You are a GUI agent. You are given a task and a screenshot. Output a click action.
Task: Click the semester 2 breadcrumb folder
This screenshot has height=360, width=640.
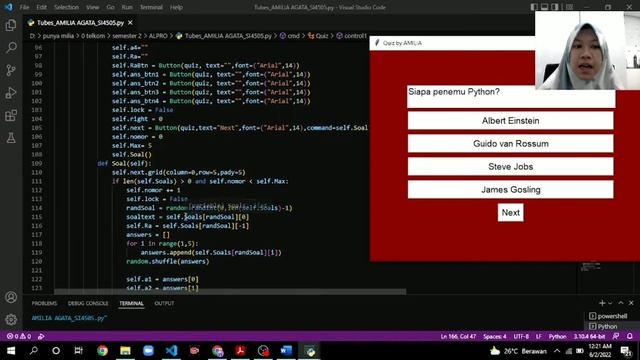[127, 36]
